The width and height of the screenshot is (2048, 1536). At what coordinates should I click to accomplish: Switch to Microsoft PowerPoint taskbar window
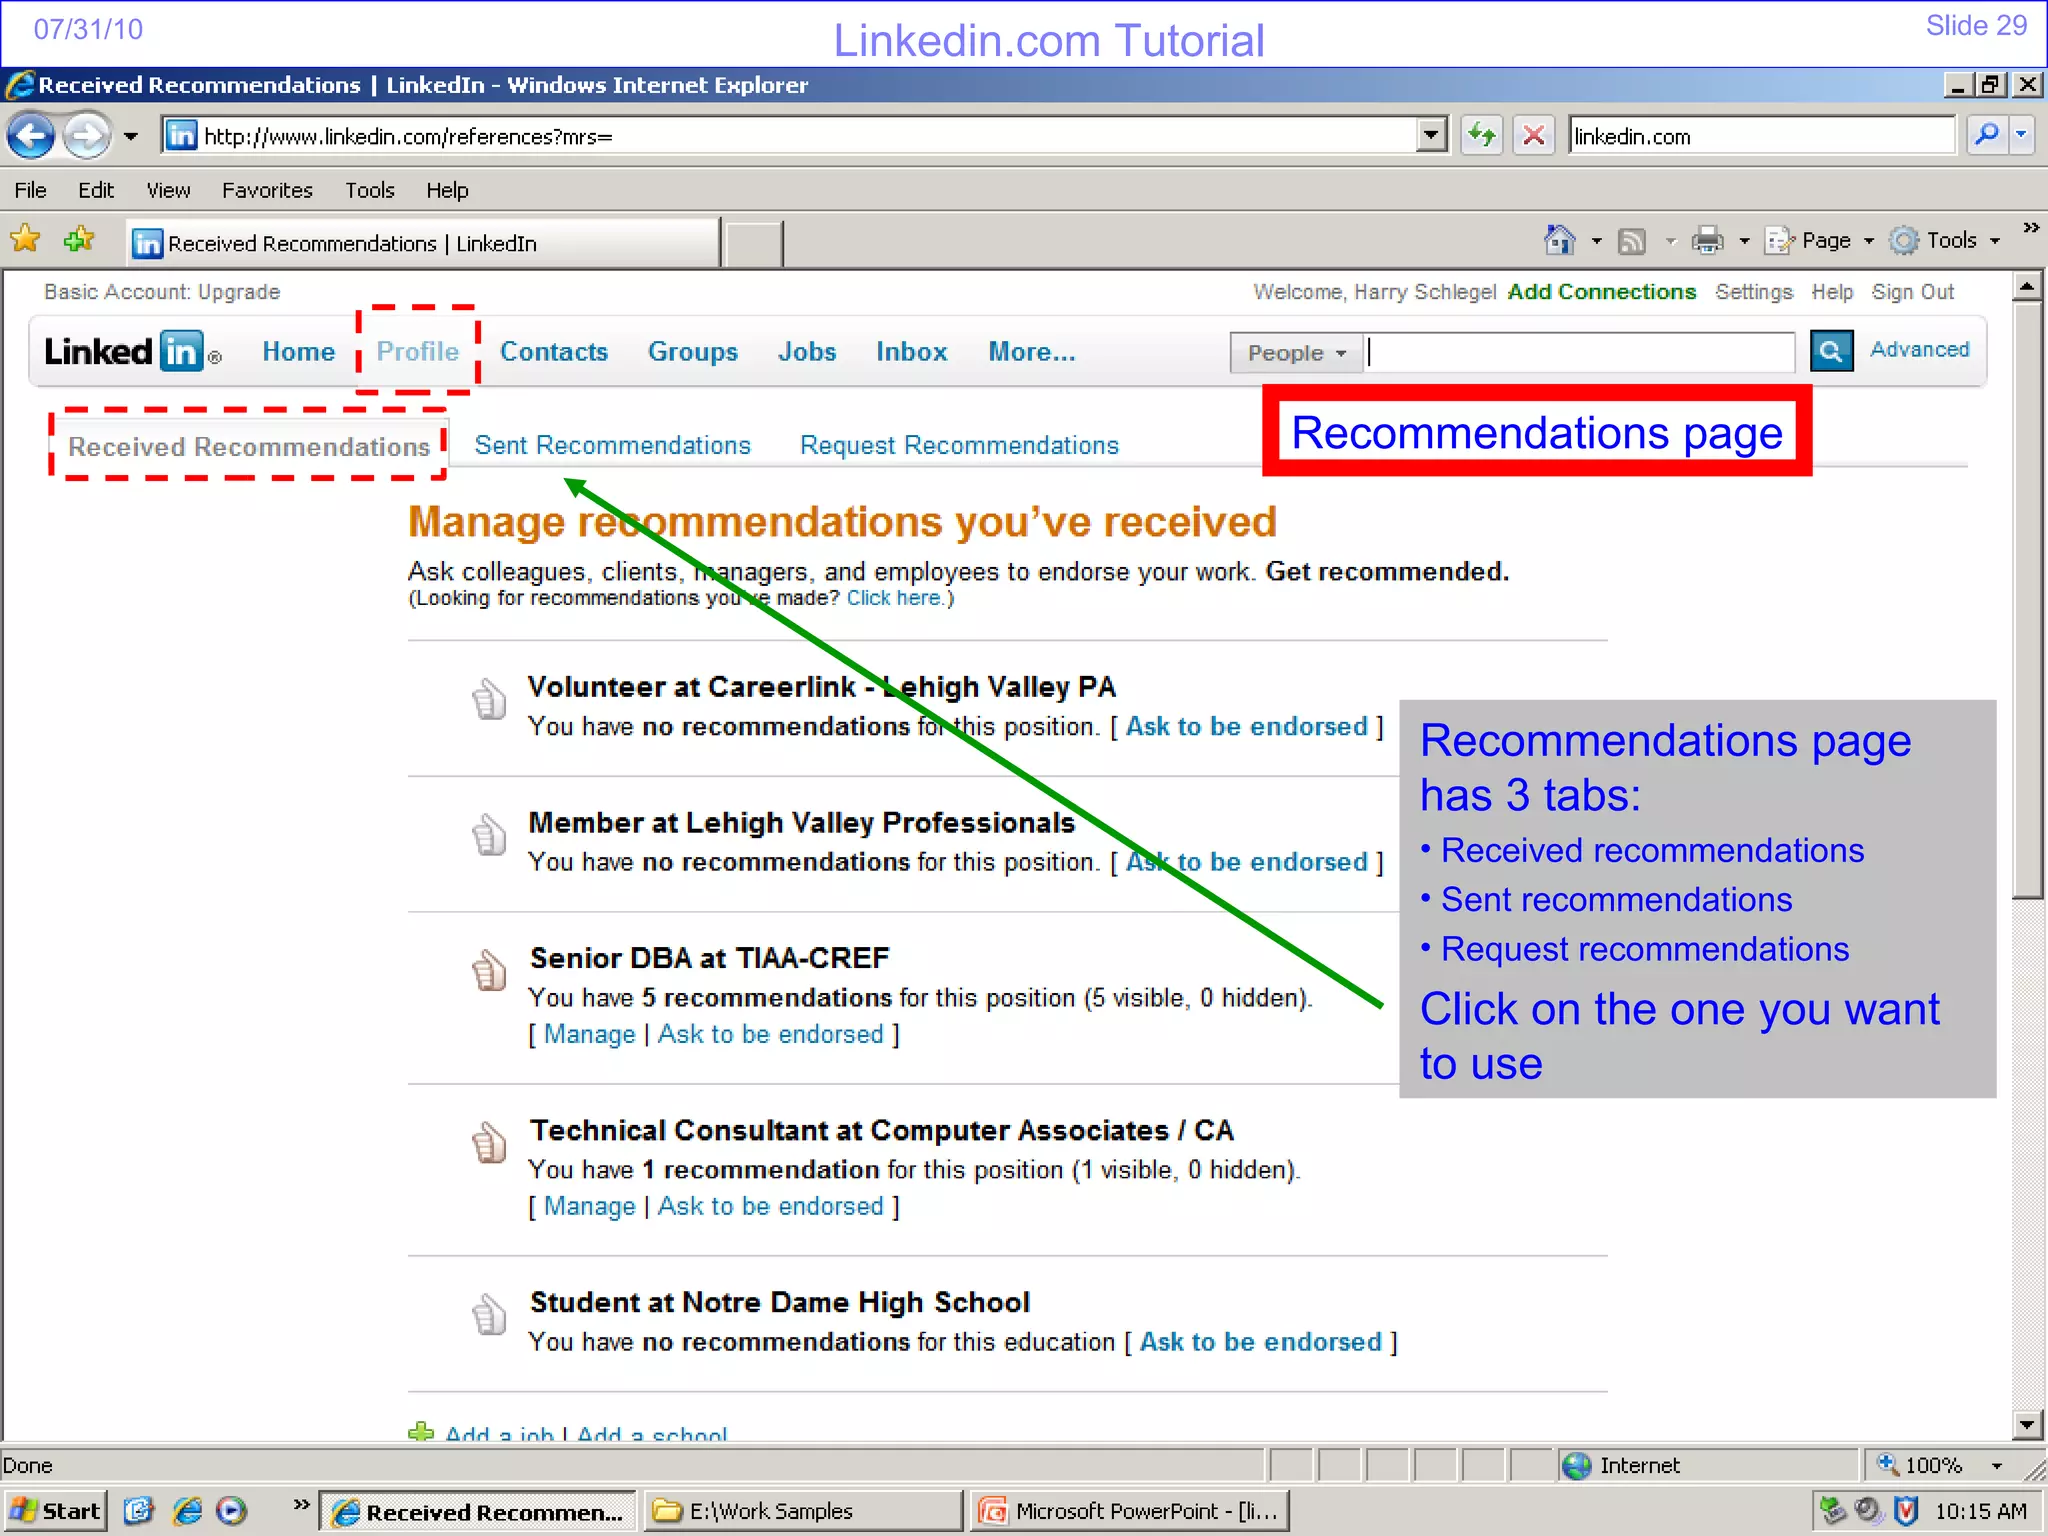coord(1128,1510)
